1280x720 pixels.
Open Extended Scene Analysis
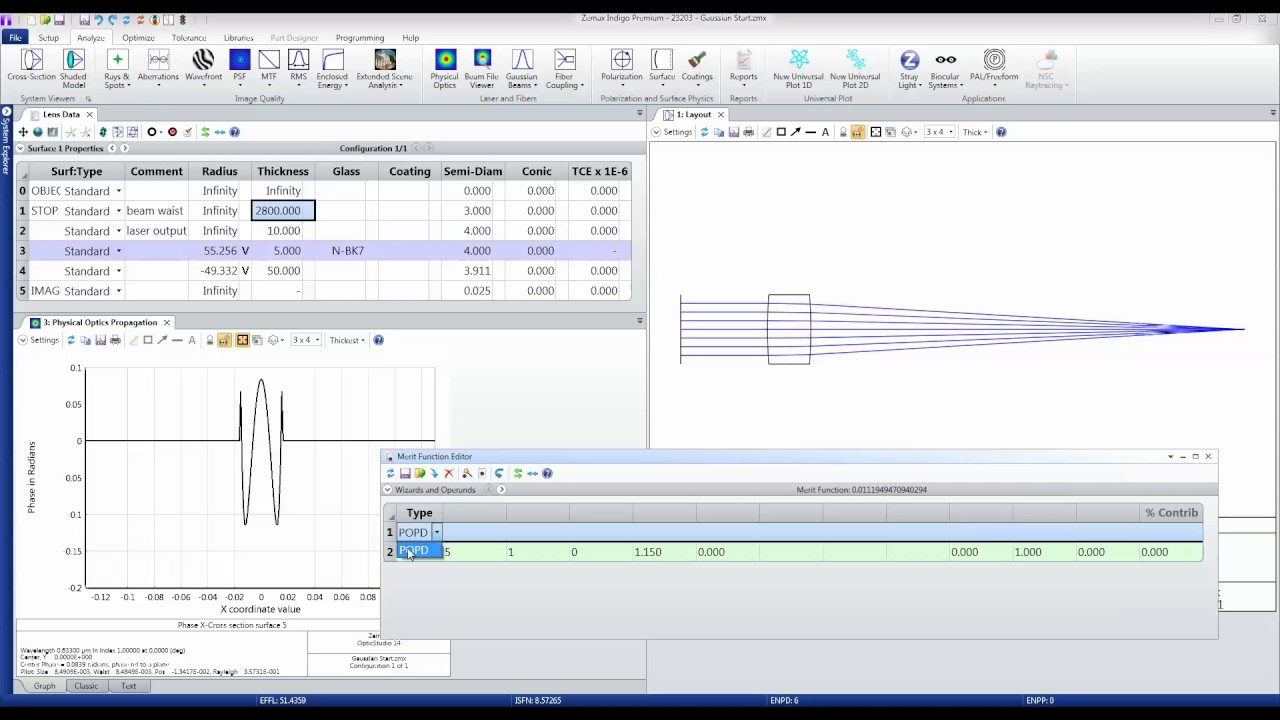pos(384,69)
